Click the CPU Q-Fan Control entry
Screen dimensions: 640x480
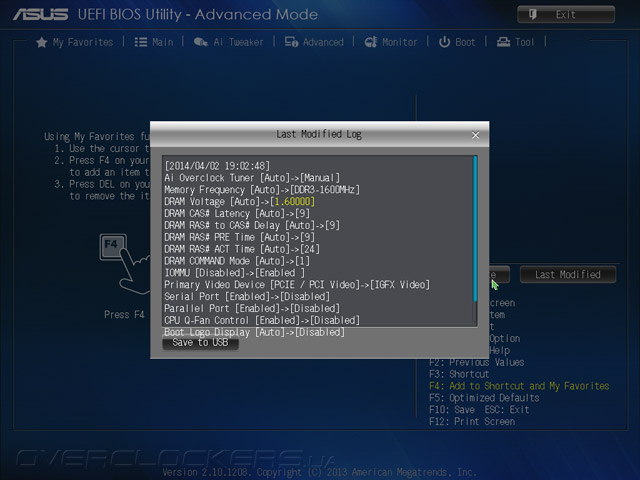262,320
